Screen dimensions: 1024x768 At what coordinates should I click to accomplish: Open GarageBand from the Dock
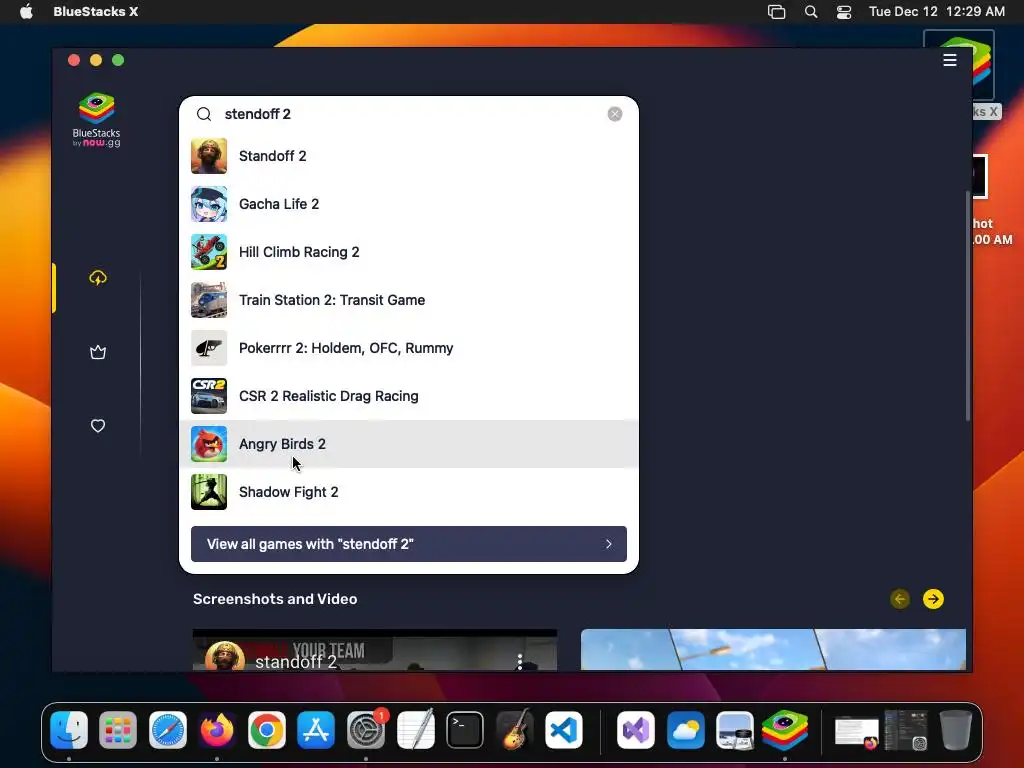515,729
